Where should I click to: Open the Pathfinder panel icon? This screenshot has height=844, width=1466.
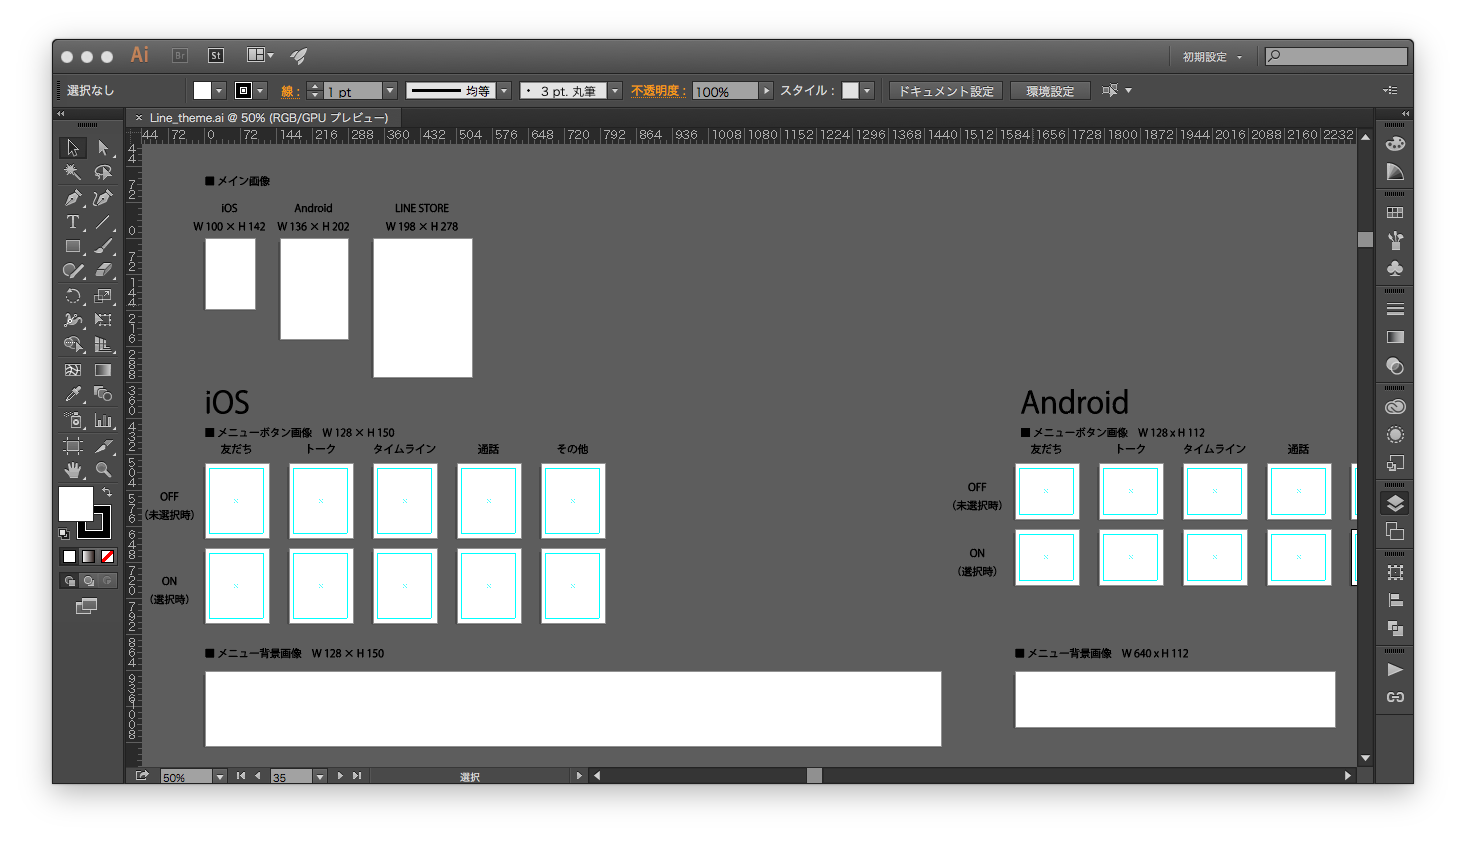pyautogui.click(x=1395, y=628)
